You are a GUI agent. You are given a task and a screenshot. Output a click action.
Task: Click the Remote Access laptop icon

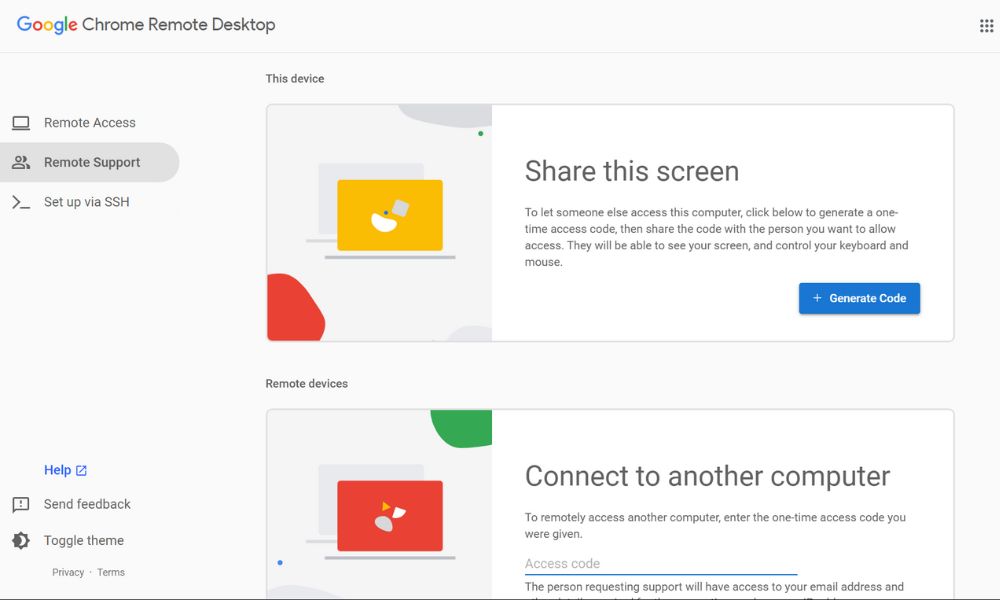click(x=21, y=123)
